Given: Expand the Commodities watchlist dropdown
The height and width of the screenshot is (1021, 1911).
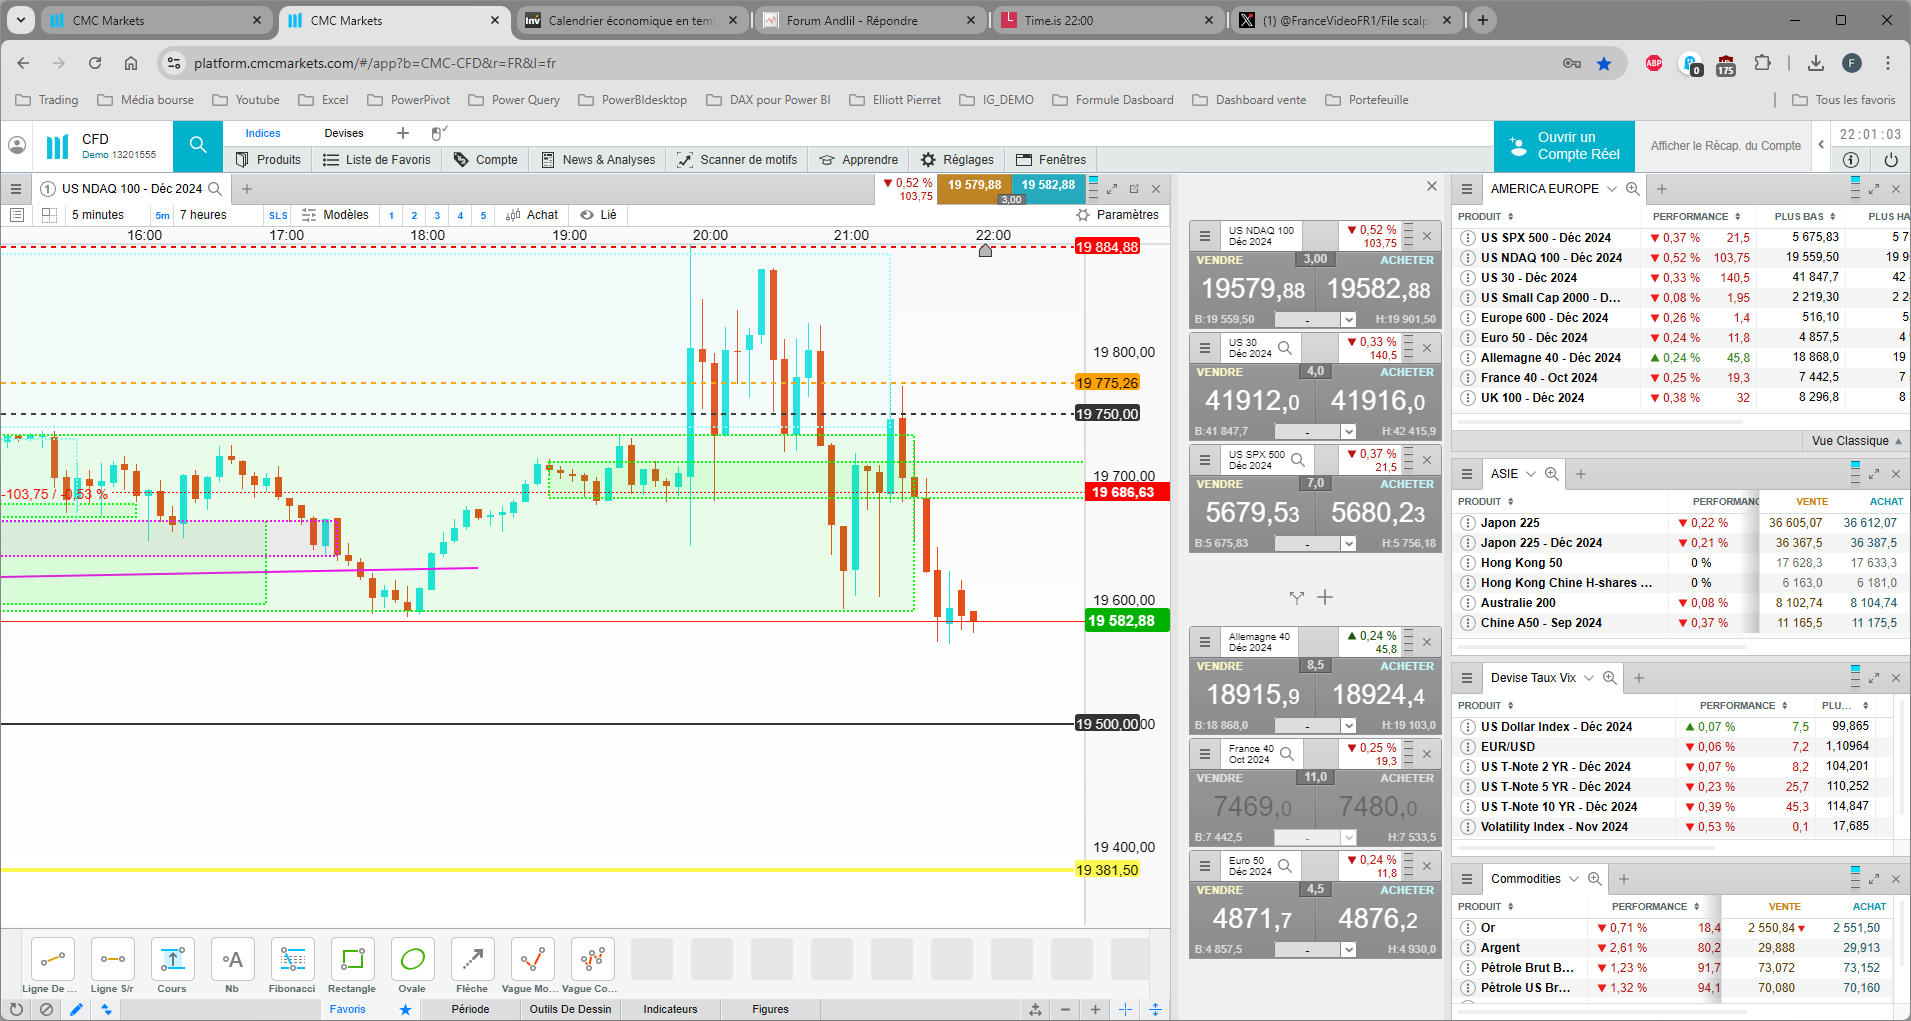Looking at the screenshot, I should (1574, 879).
